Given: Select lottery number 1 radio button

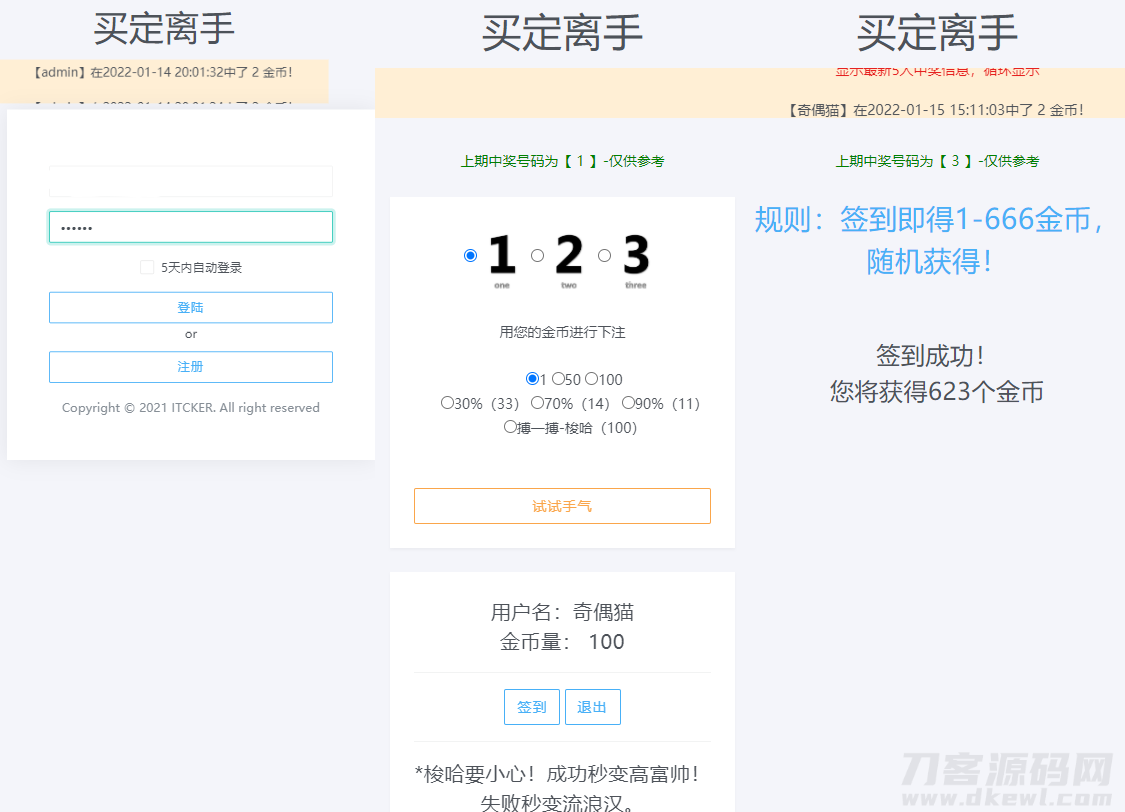Looking at the screenshot, I should pos(470,255).
